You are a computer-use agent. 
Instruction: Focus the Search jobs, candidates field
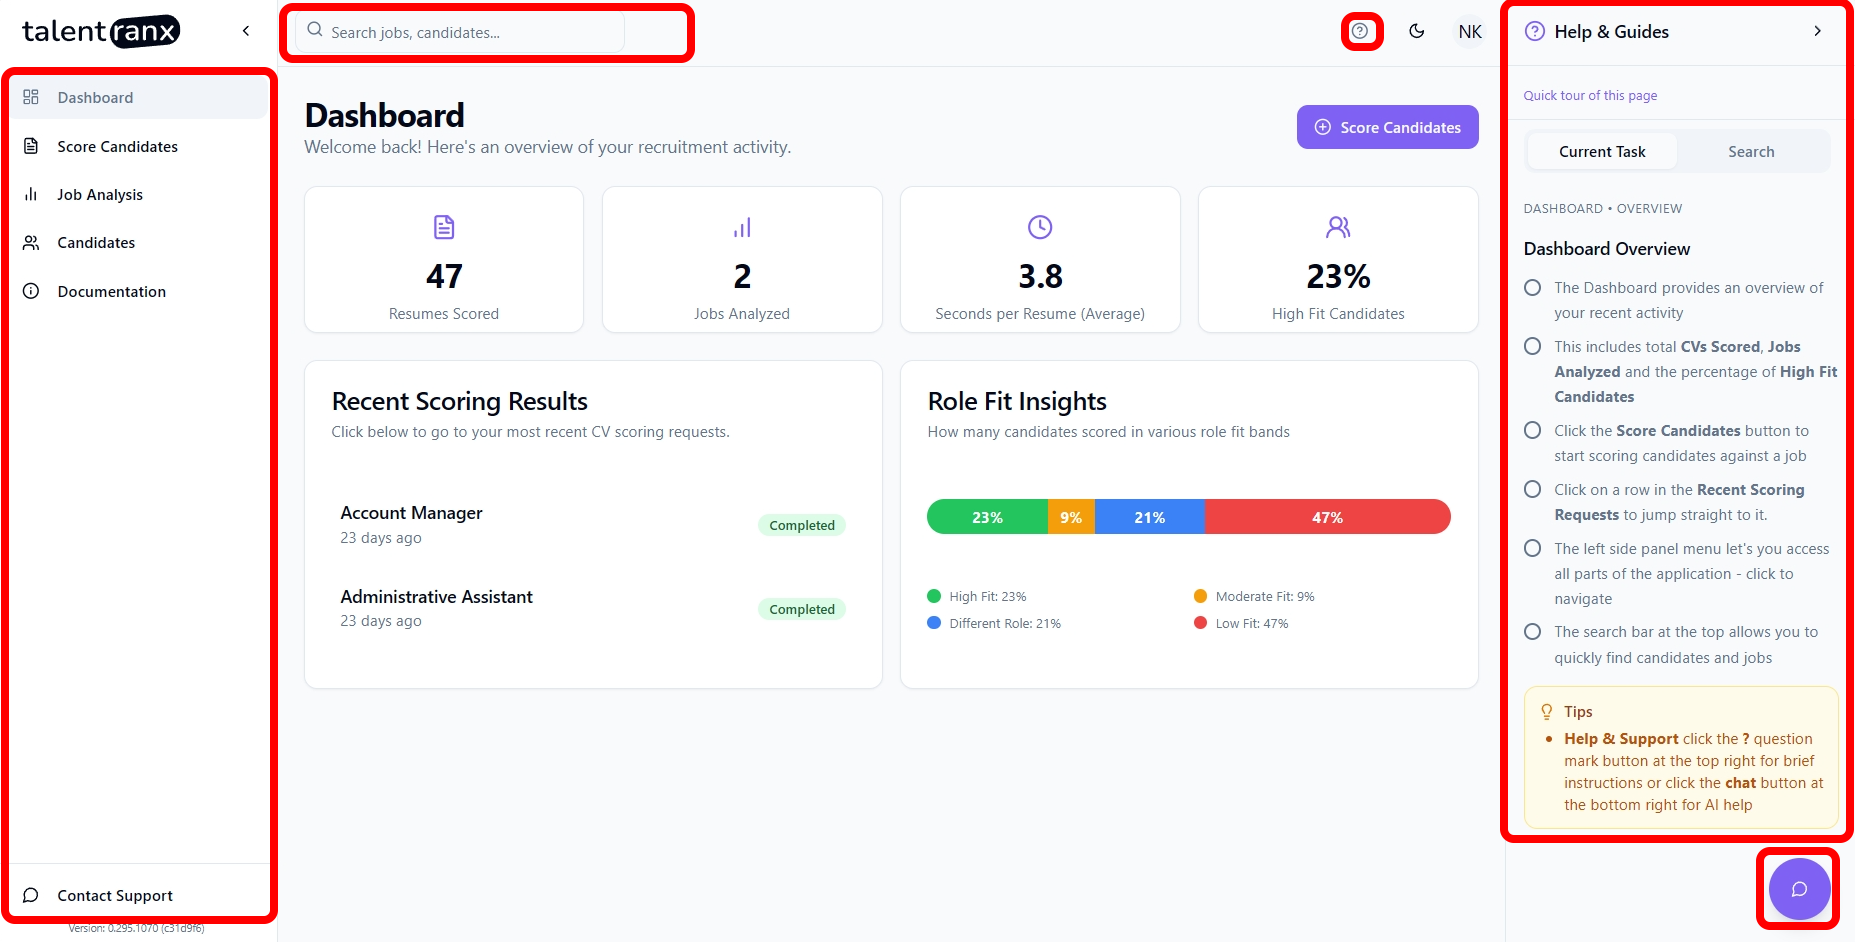pos(470,32)
